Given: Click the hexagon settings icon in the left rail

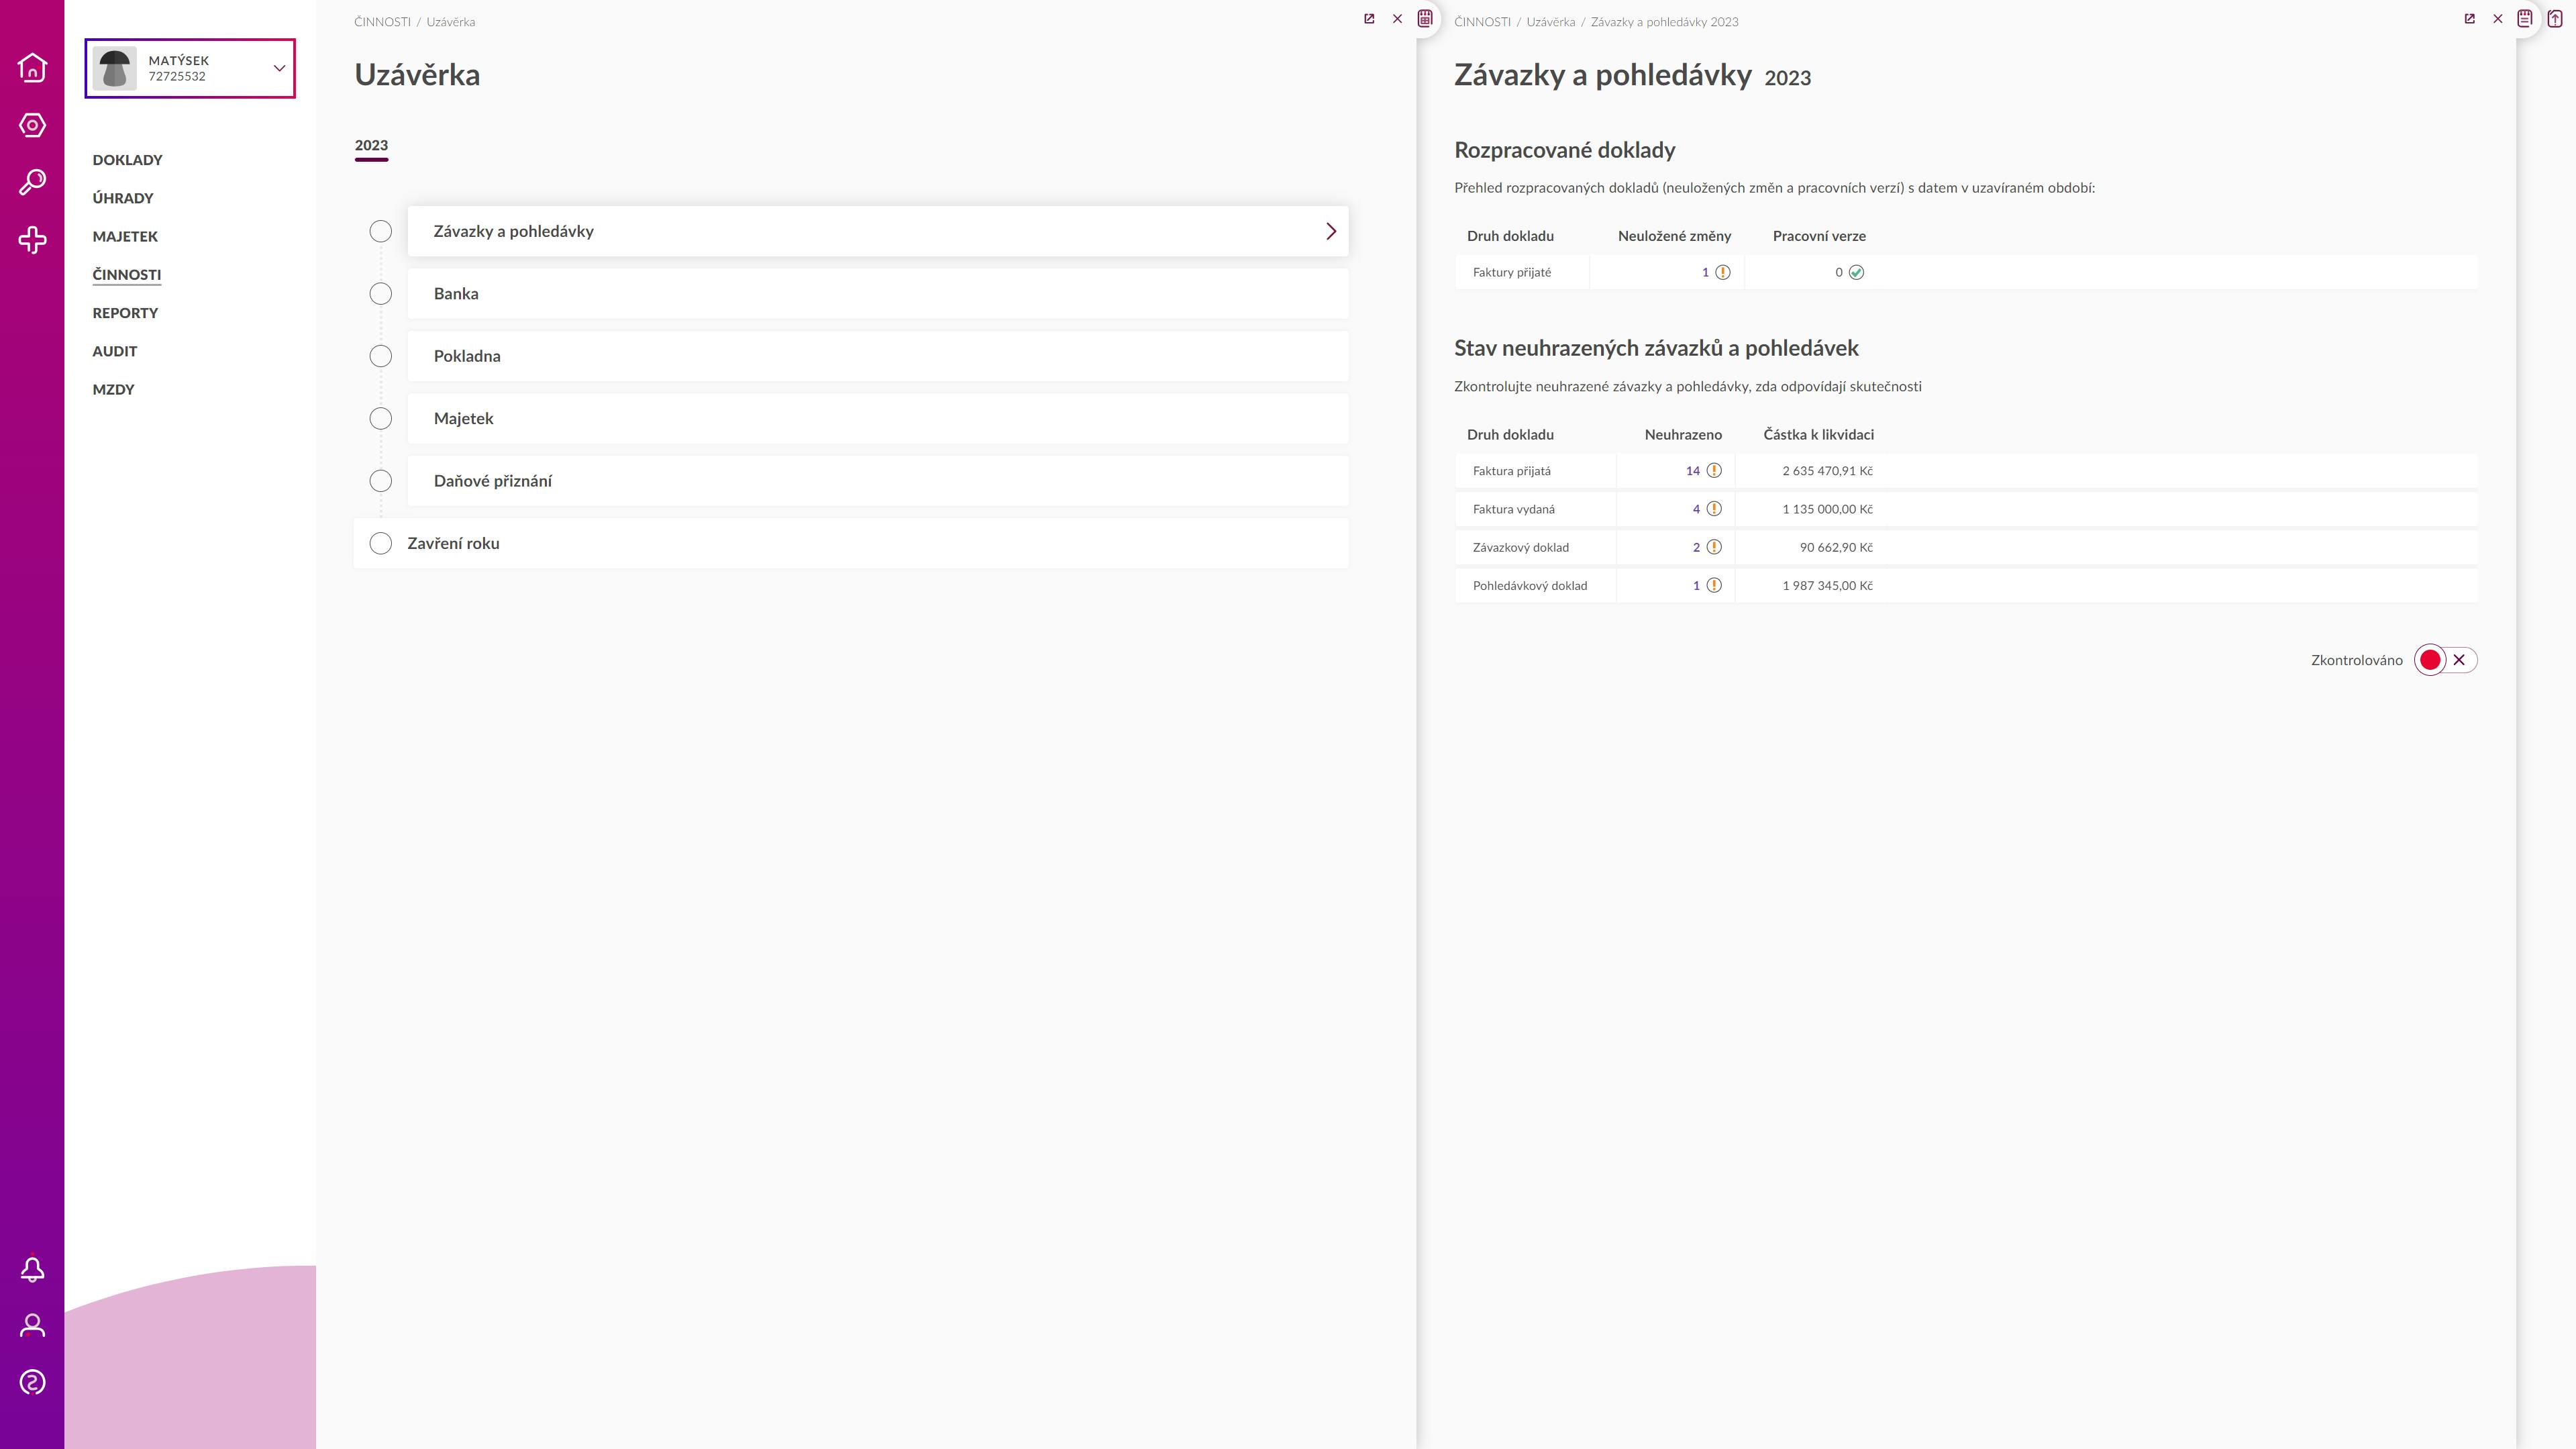Looking at the screenshot, I should click(32, 125).
